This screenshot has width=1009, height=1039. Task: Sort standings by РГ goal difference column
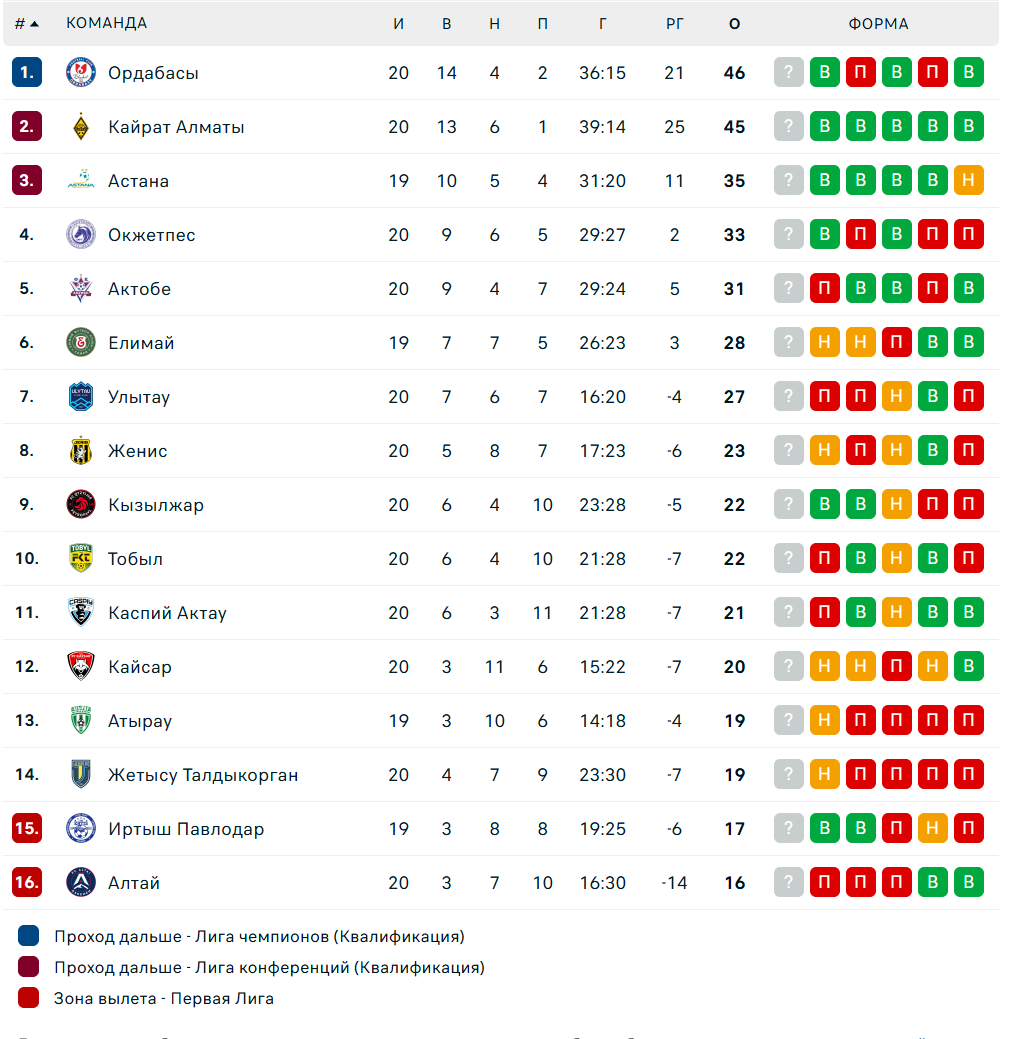point(674,24)
